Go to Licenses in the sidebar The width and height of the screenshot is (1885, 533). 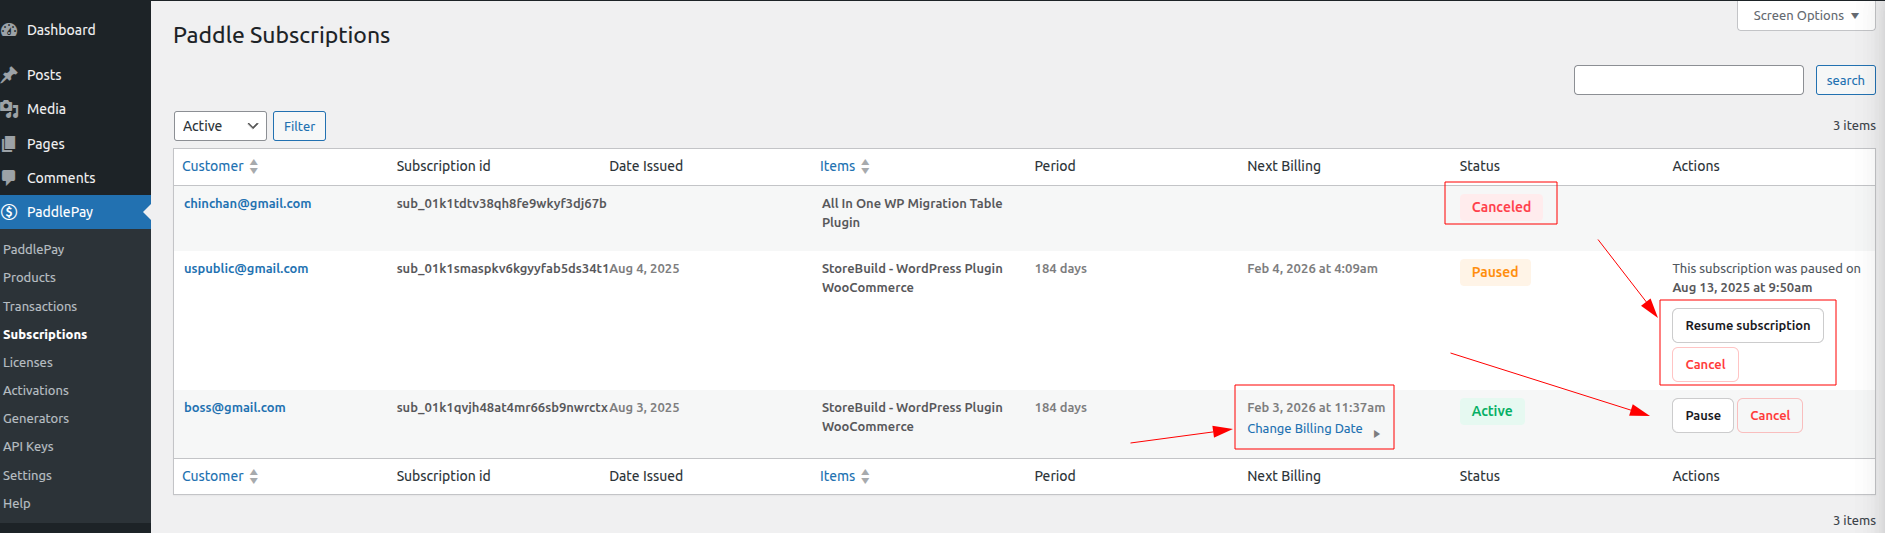(28, 363)
